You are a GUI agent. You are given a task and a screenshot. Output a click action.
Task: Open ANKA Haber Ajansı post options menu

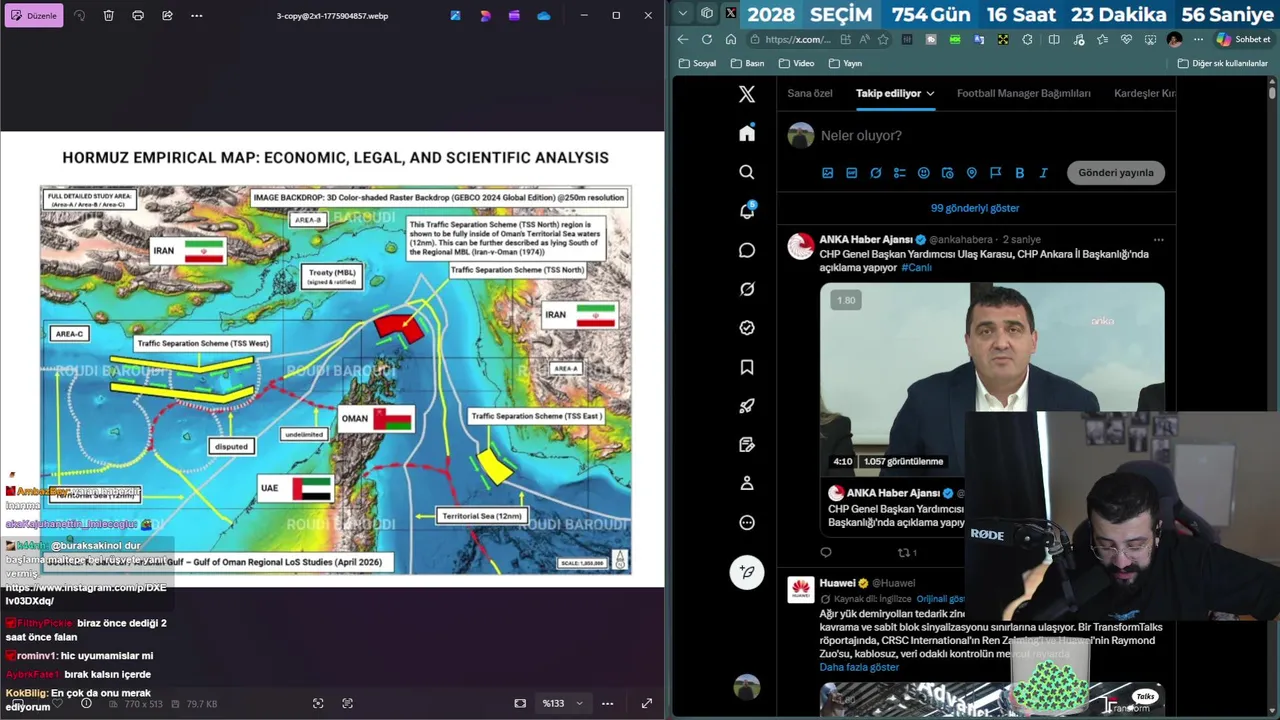click(x=1158, y=240)
